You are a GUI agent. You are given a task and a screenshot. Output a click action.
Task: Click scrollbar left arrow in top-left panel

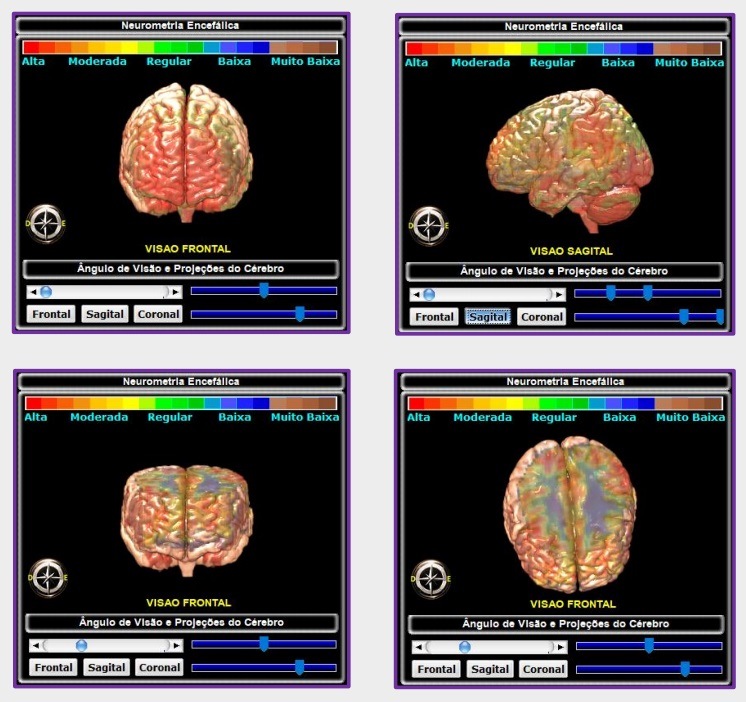tap(33, 292)
